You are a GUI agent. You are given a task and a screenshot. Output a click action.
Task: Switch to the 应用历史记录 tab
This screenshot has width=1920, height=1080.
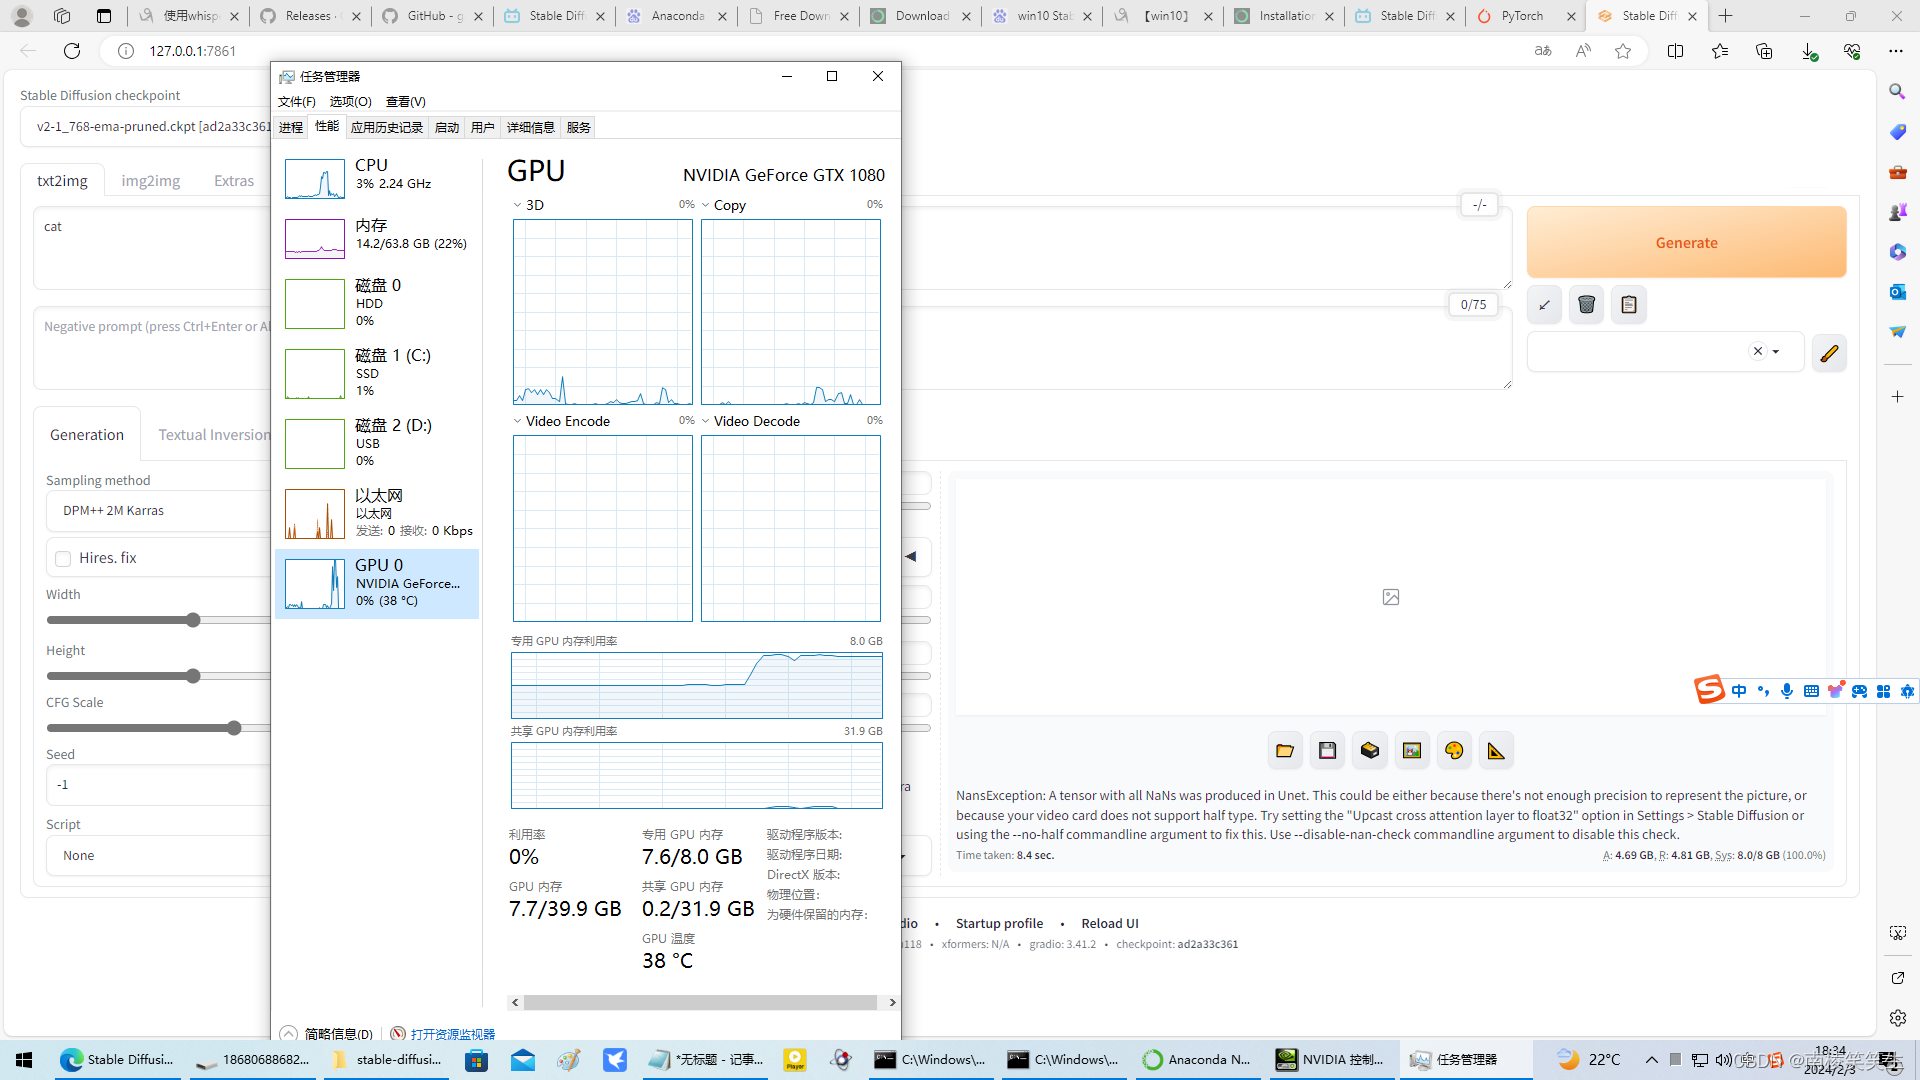click(387, 127)
